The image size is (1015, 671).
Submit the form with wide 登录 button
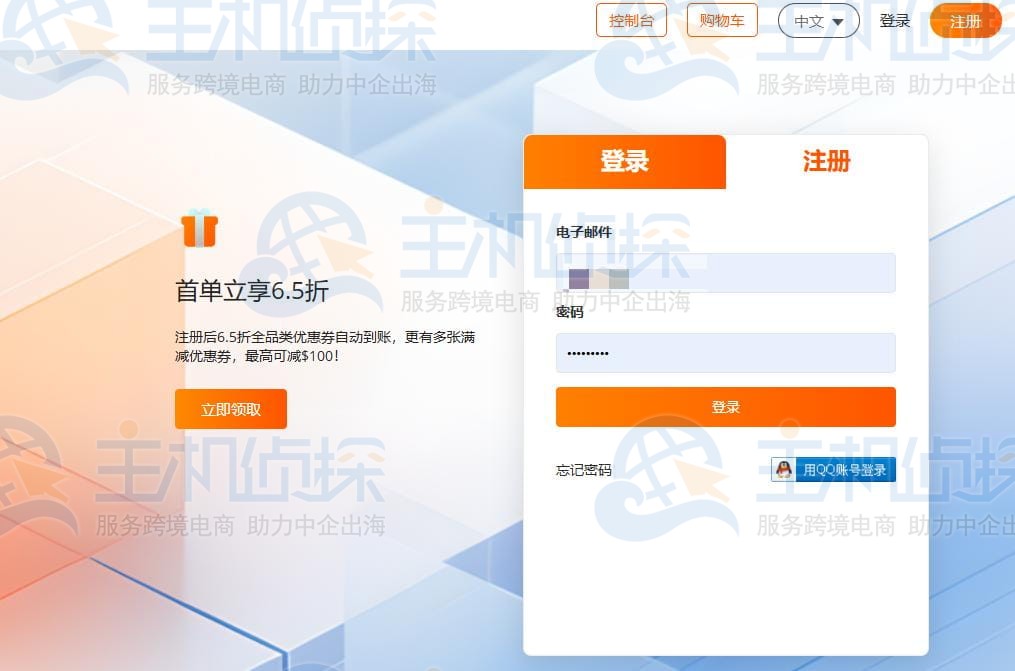[x=725, y=407]
